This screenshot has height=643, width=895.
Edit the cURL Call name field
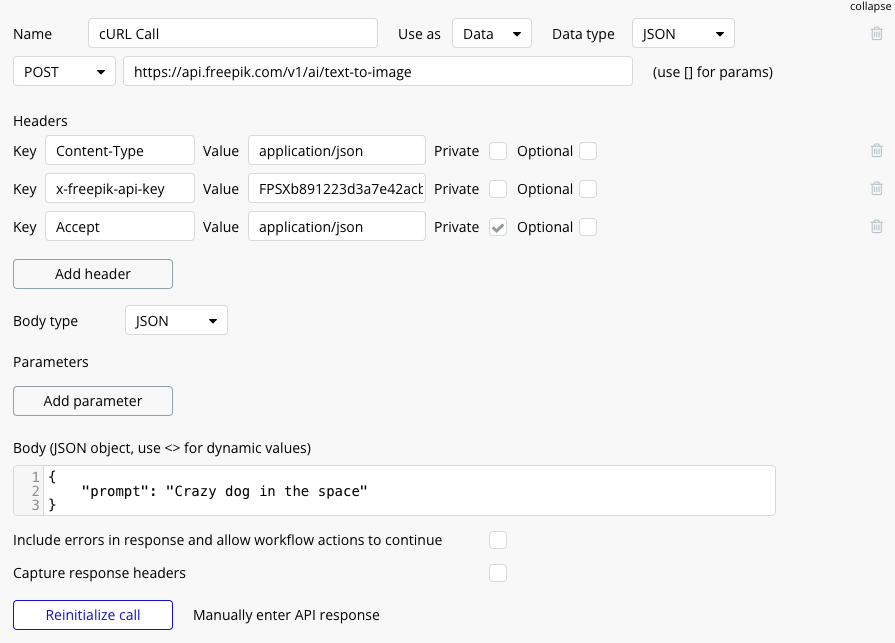[x=232, y=33]
